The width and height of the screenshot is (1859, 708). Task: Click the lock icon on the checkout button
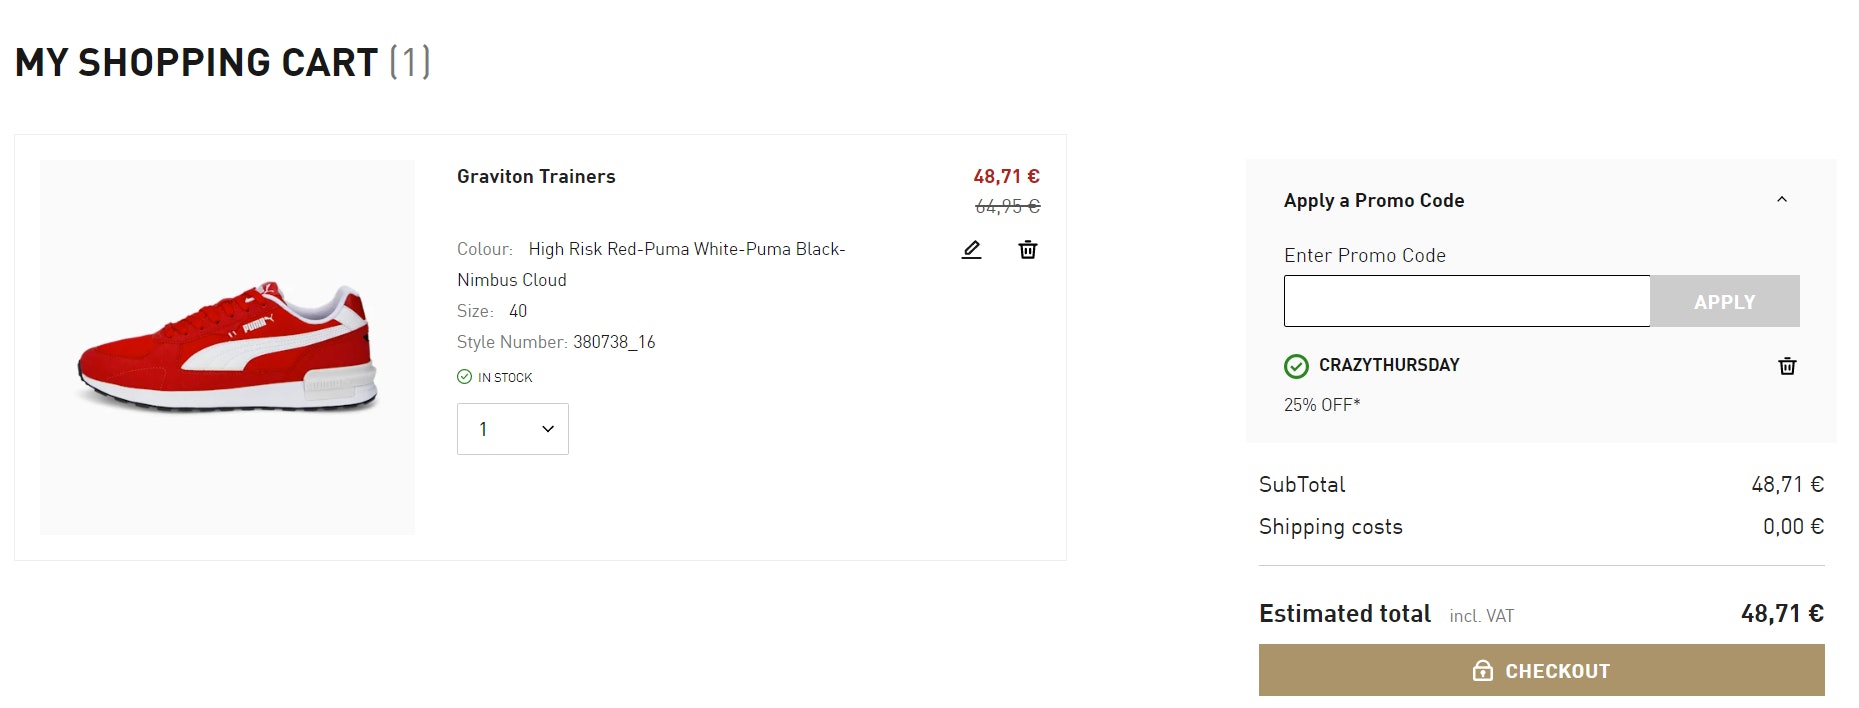[1483, 671]
